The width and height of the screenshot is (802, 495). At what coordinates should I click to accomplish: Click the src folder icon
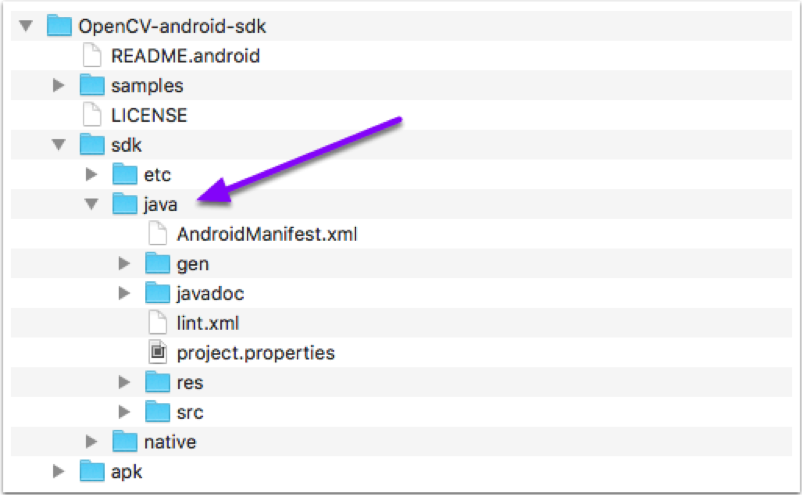pos(158,411)
